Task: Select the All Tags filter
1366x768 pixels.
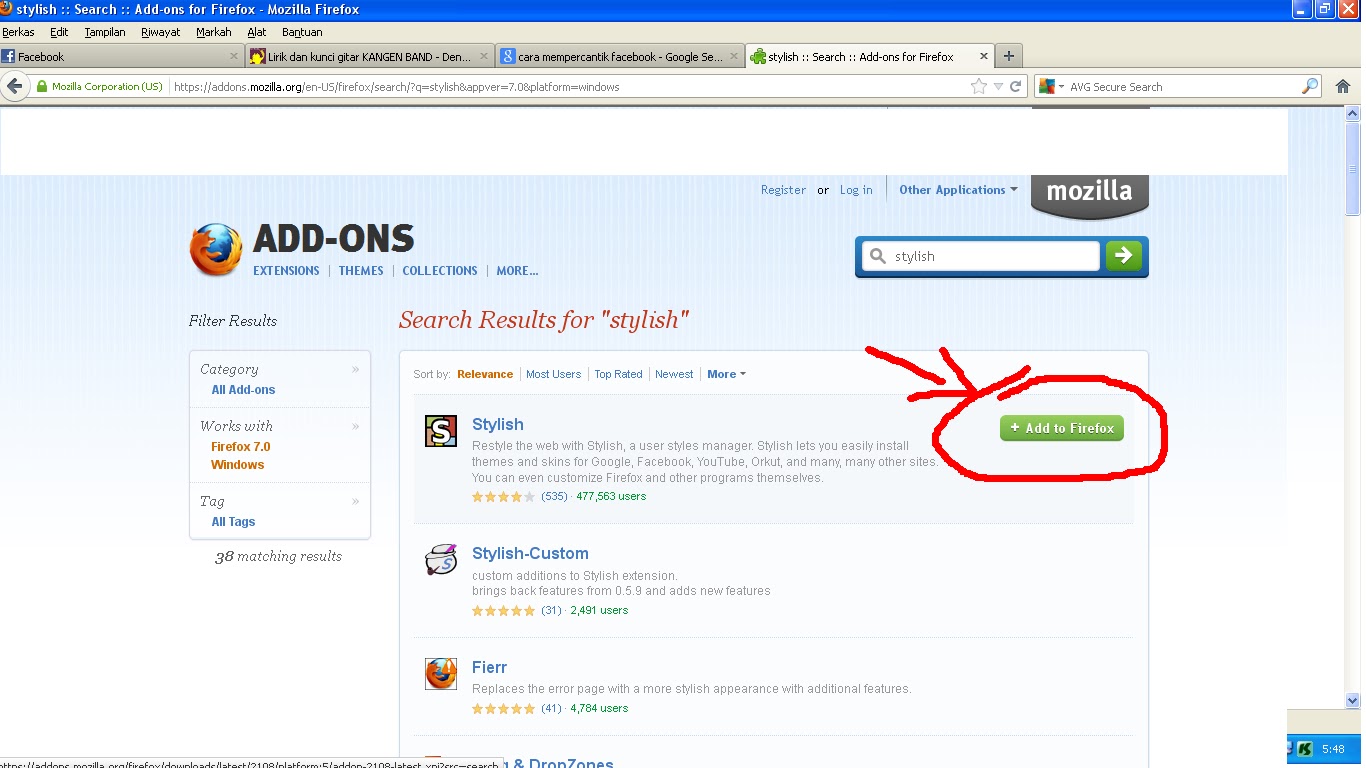Action: (233, 522)
